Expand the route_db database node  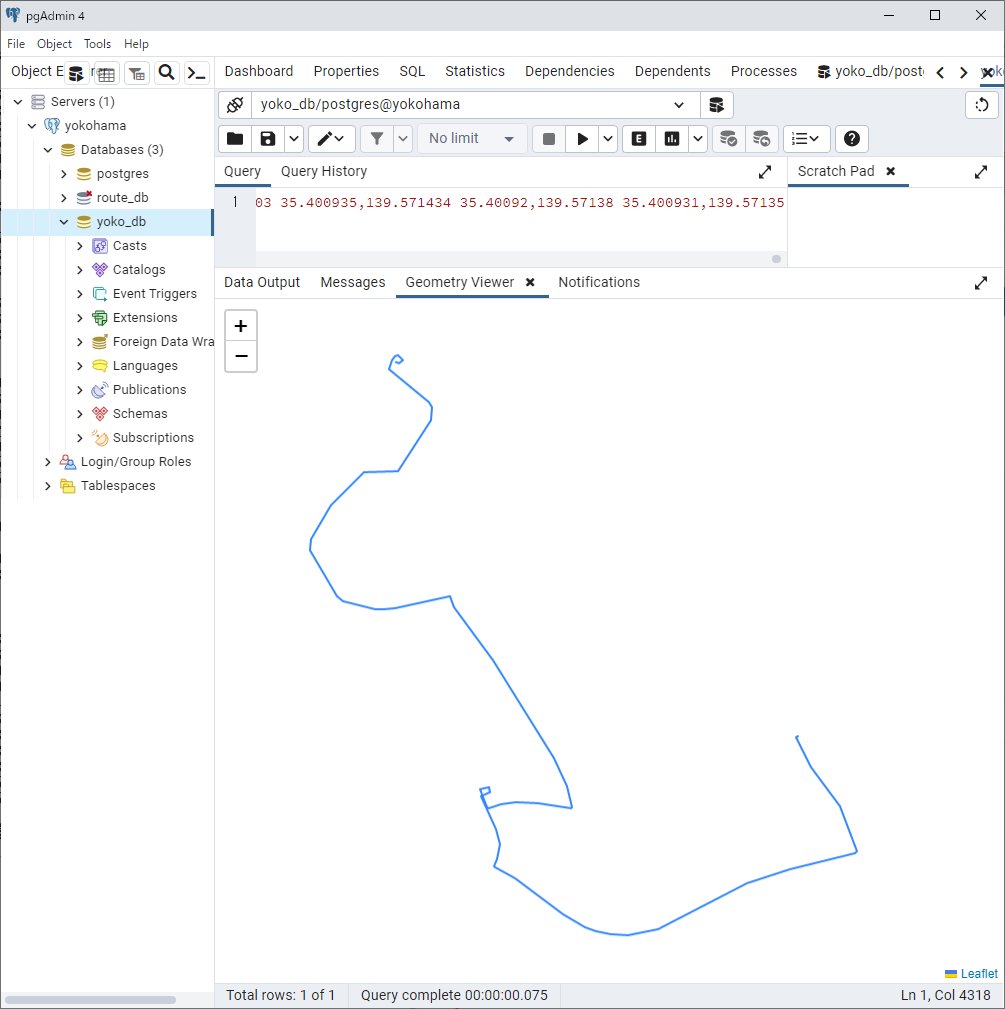(x=64, y=198)
